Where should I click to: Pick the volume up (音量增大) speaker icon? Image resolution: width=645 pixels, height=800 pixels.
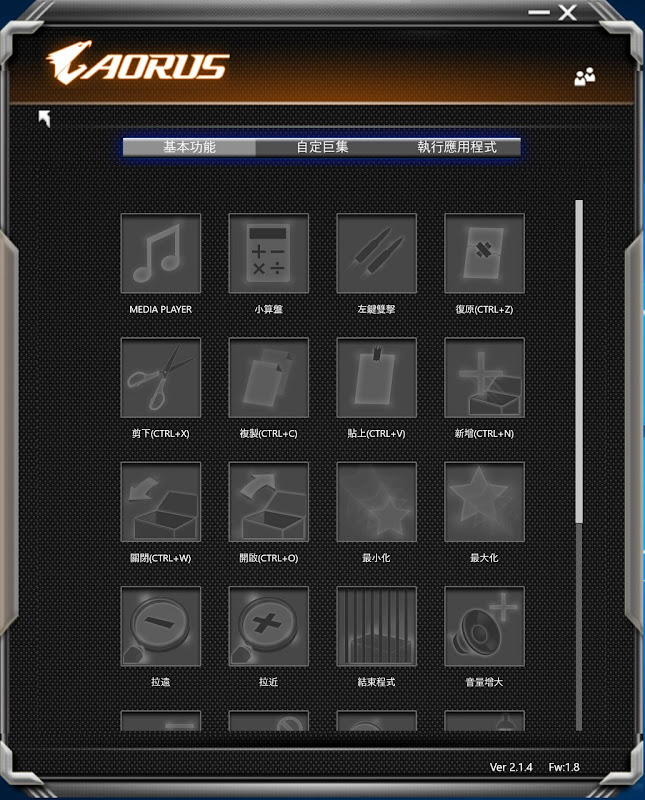(484, 626)
